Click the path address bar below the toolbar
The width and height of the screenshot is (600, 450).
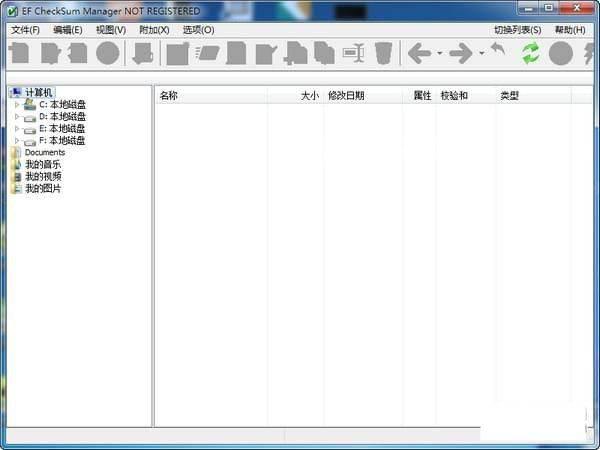[300, 78]
